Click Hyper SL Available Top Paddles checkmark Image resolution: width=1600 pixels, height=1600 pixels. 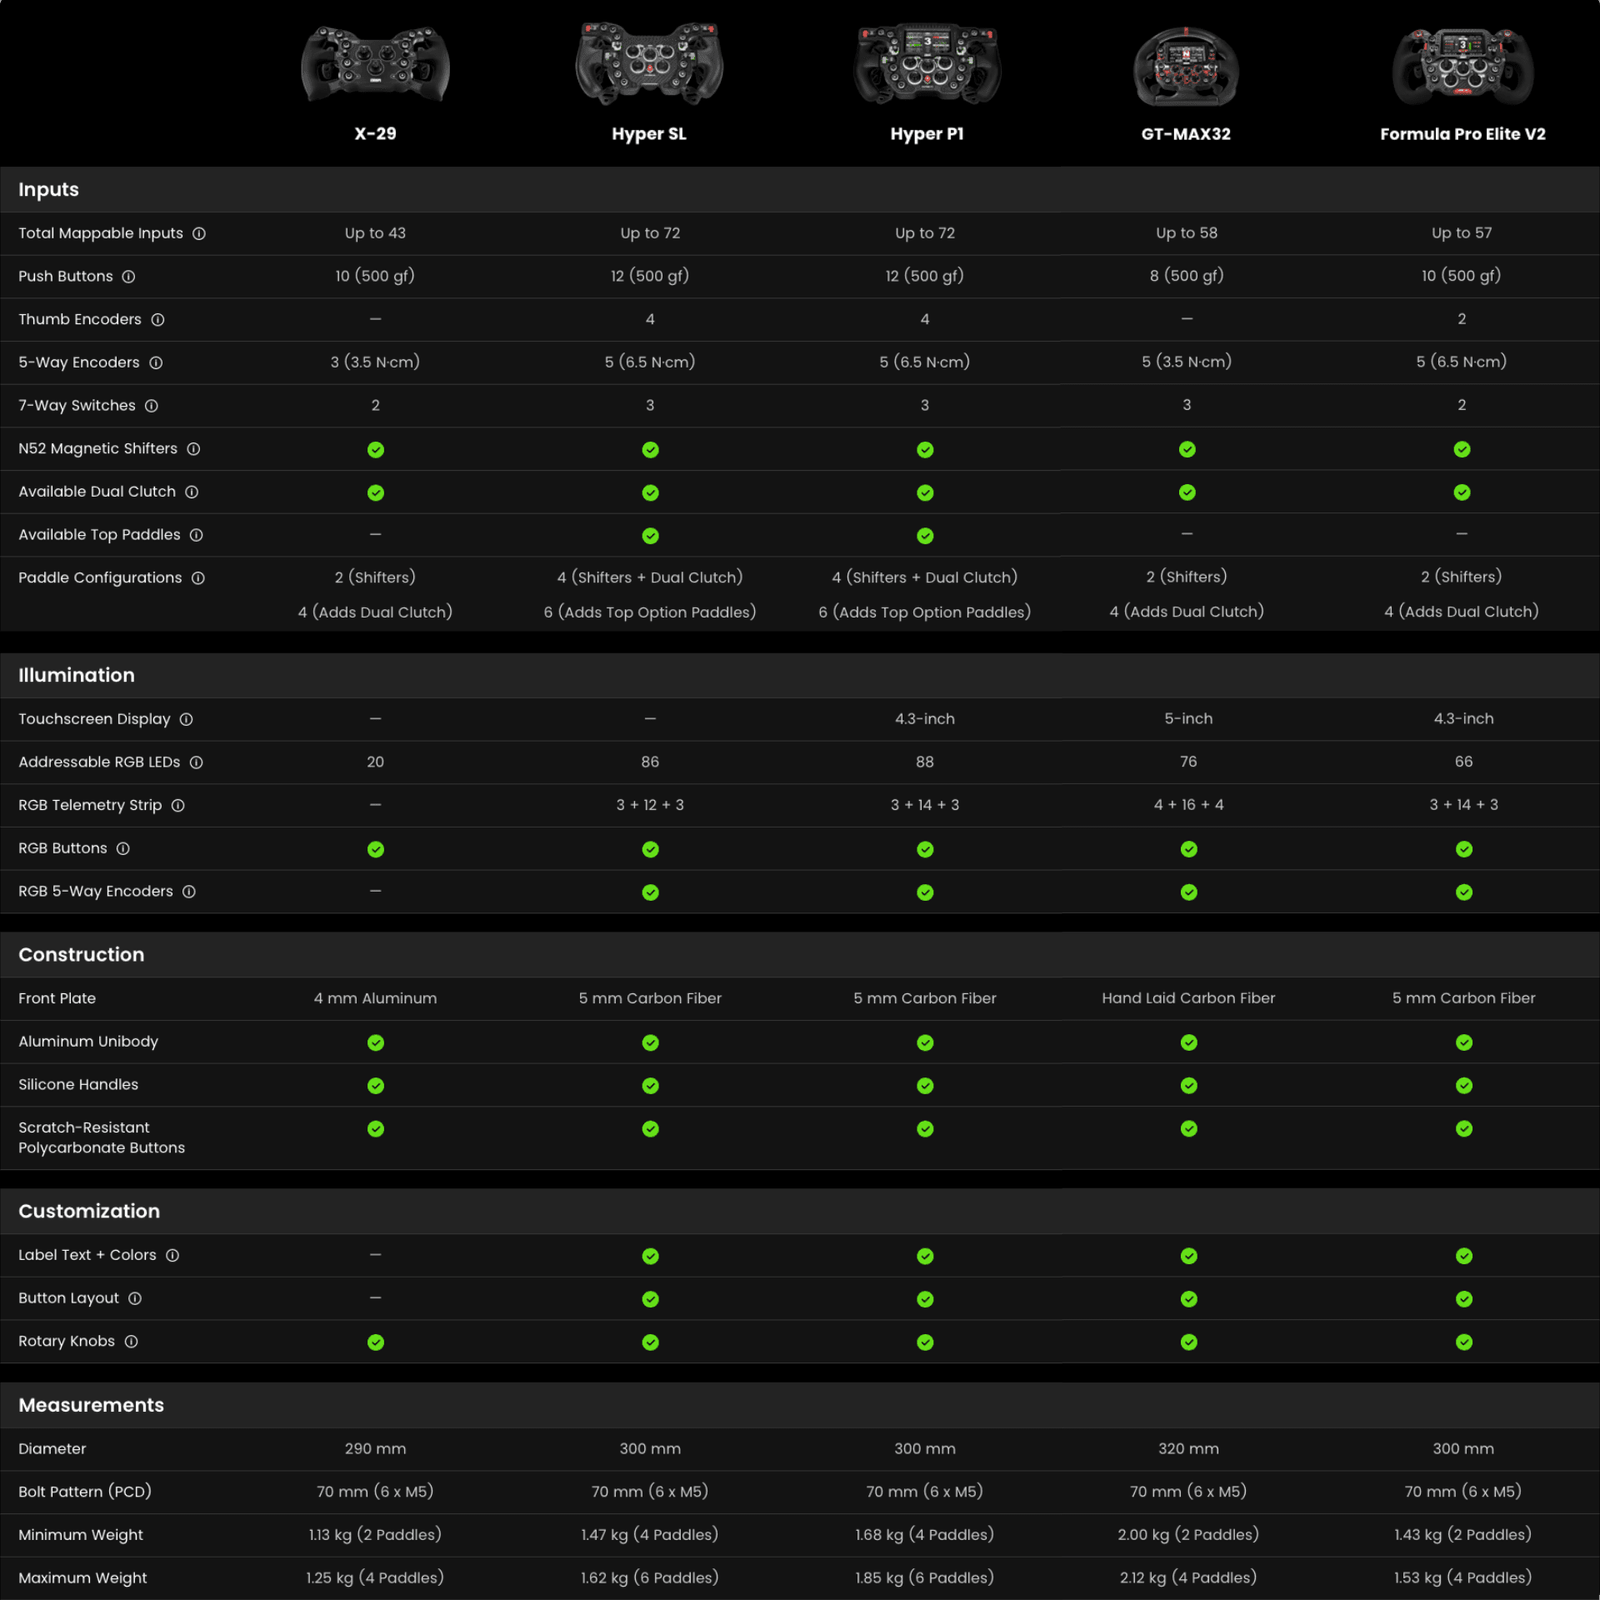(650, 536)
